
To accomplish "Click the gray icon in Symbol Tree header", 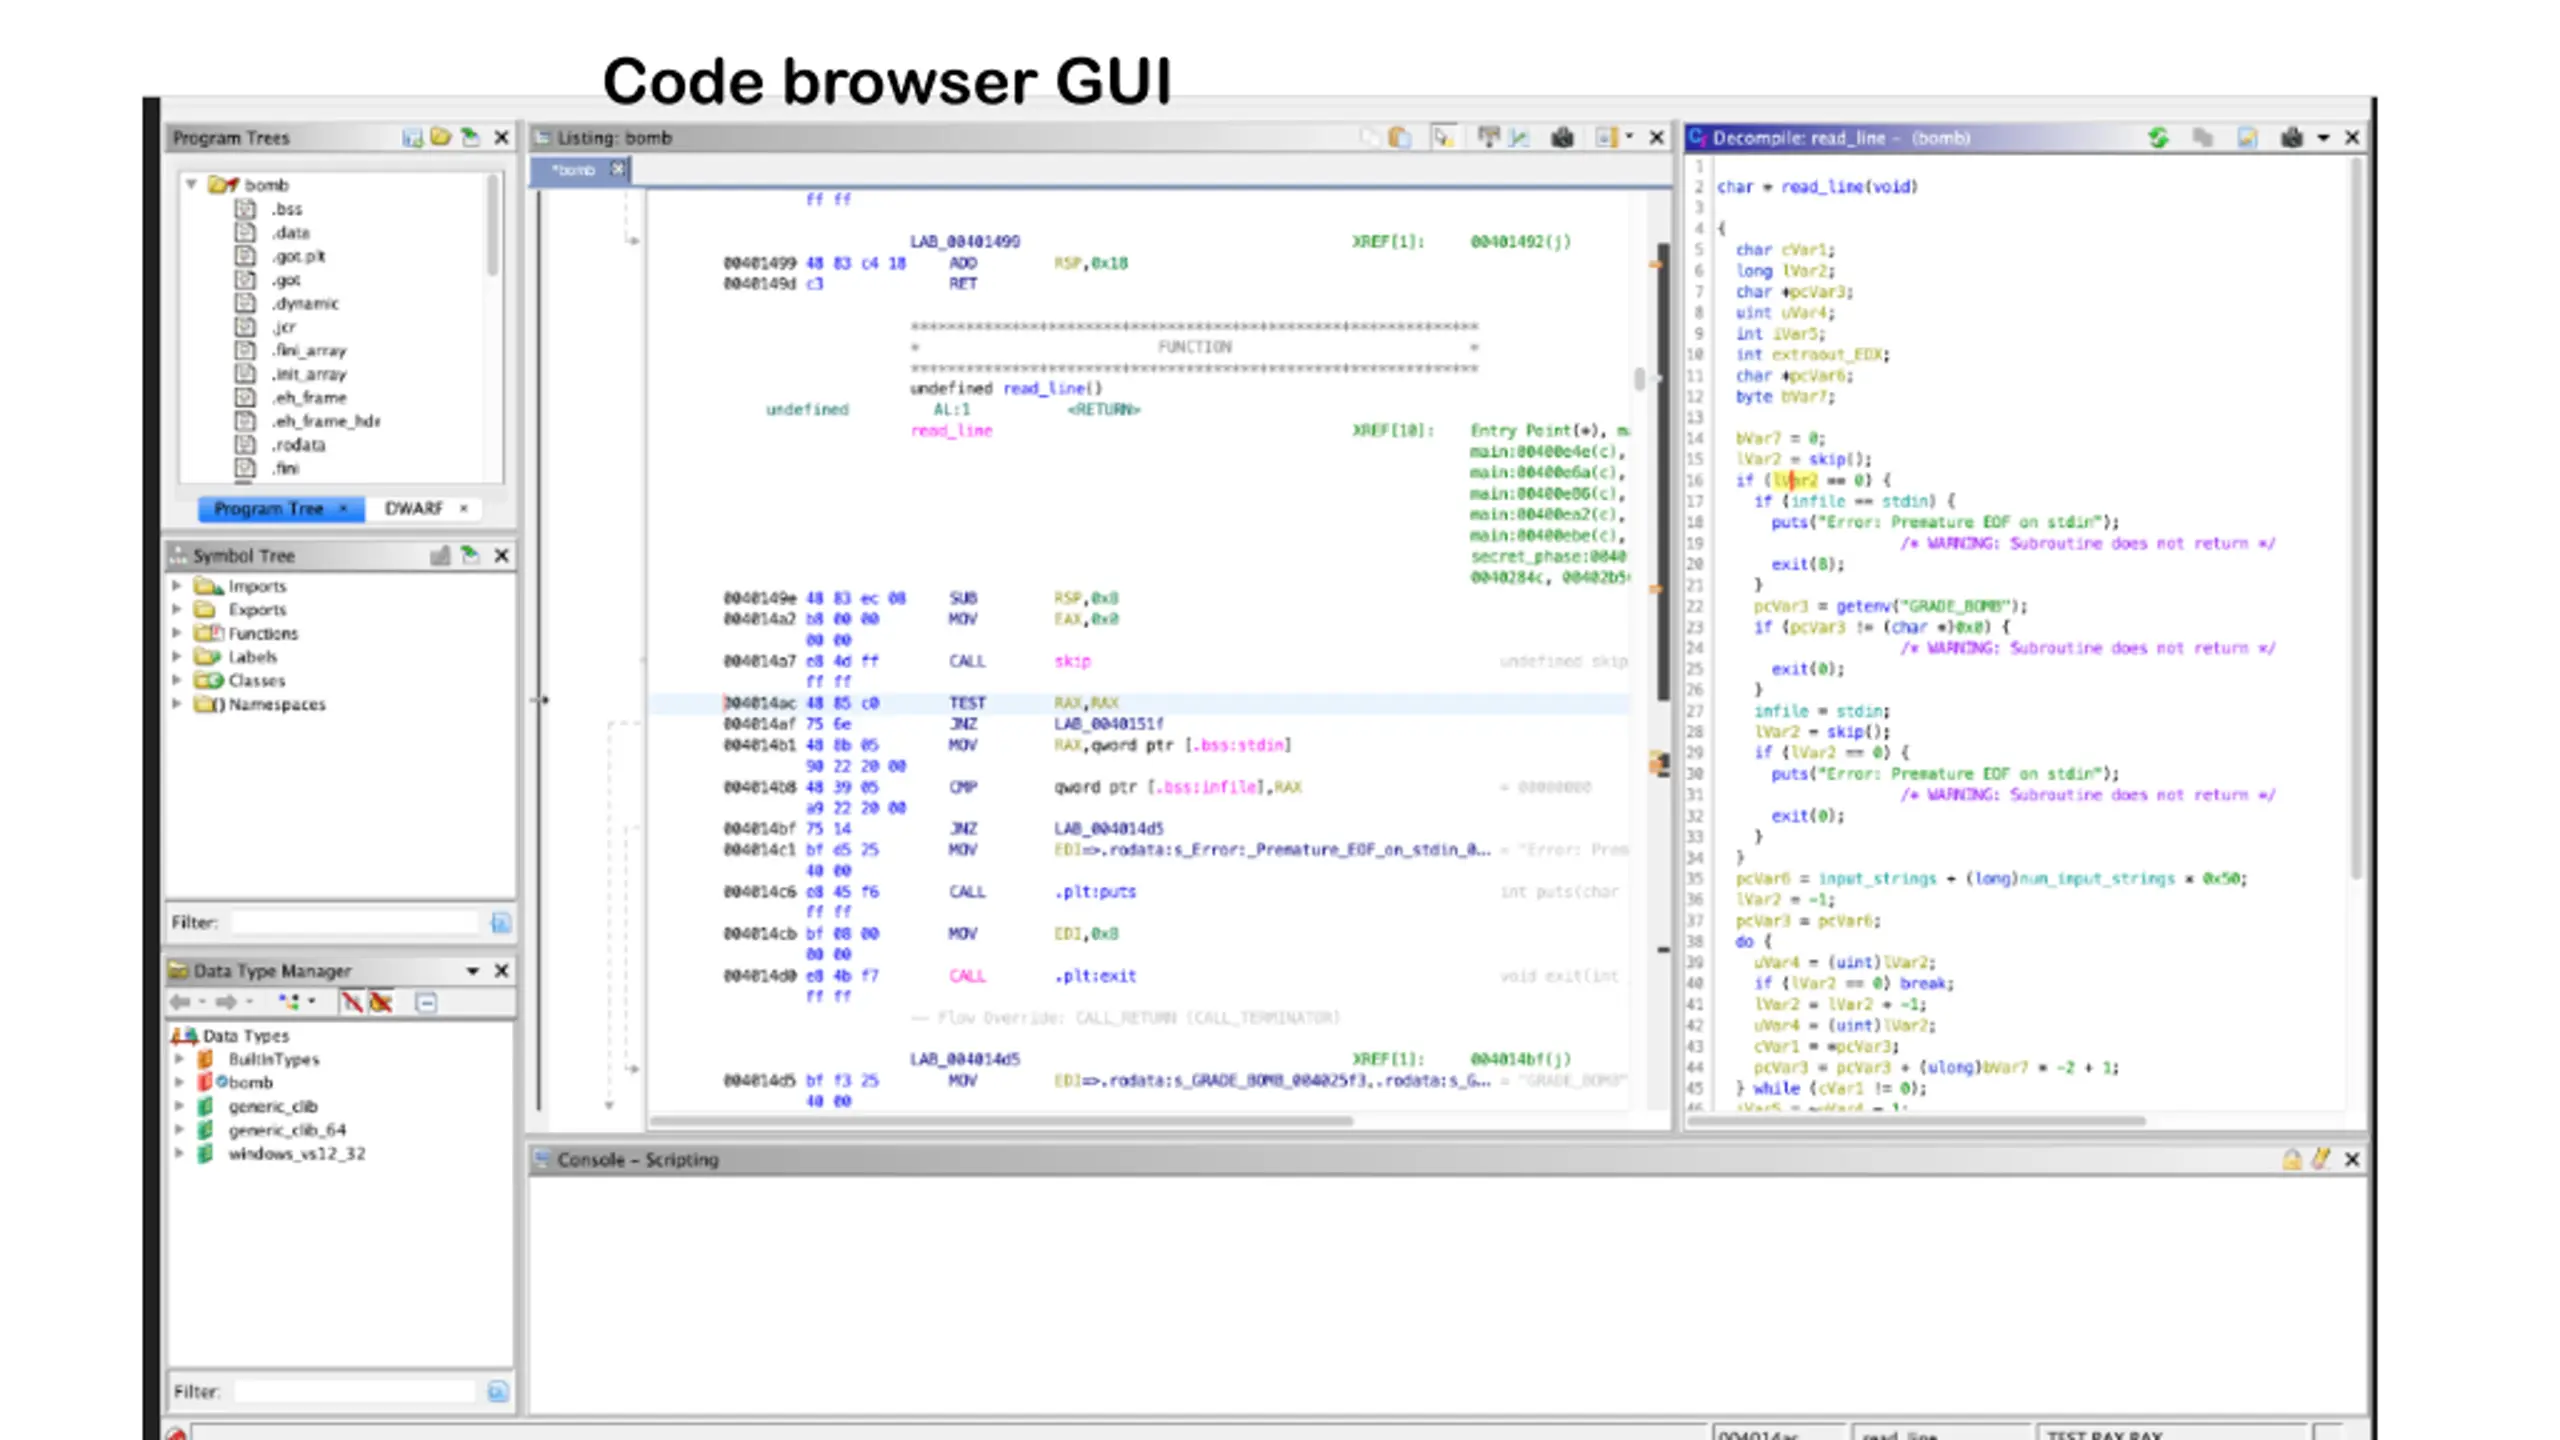I will (x=439, y=555).
